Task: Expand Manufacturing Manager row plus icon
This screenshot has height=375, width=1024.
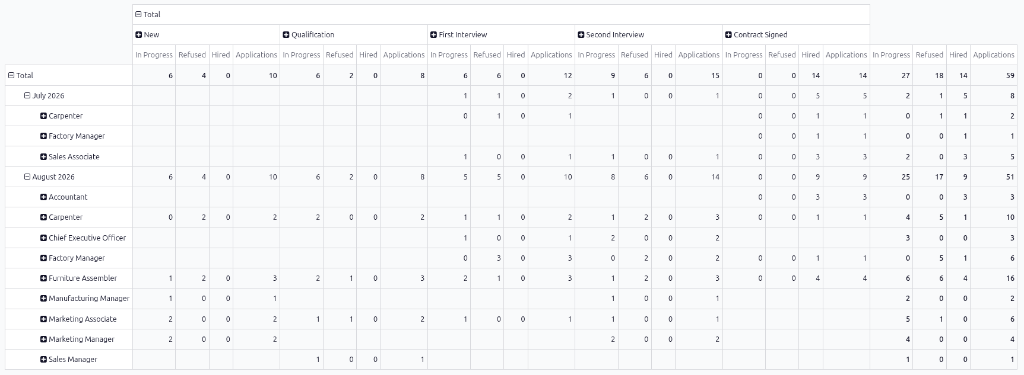Action: pyautogui.click(x=44, y=299)
